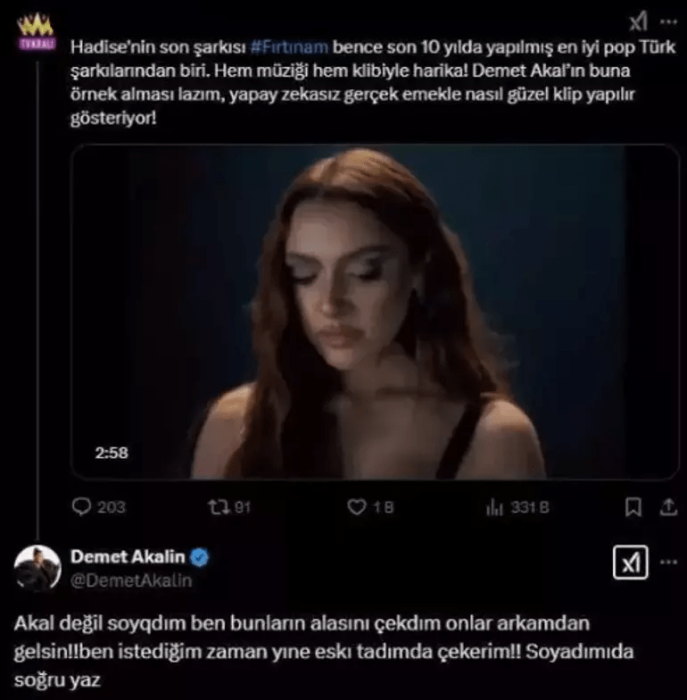Open the crown avatar of the original poster
Viewport: 687px width, 700px height.
point(37,30)
